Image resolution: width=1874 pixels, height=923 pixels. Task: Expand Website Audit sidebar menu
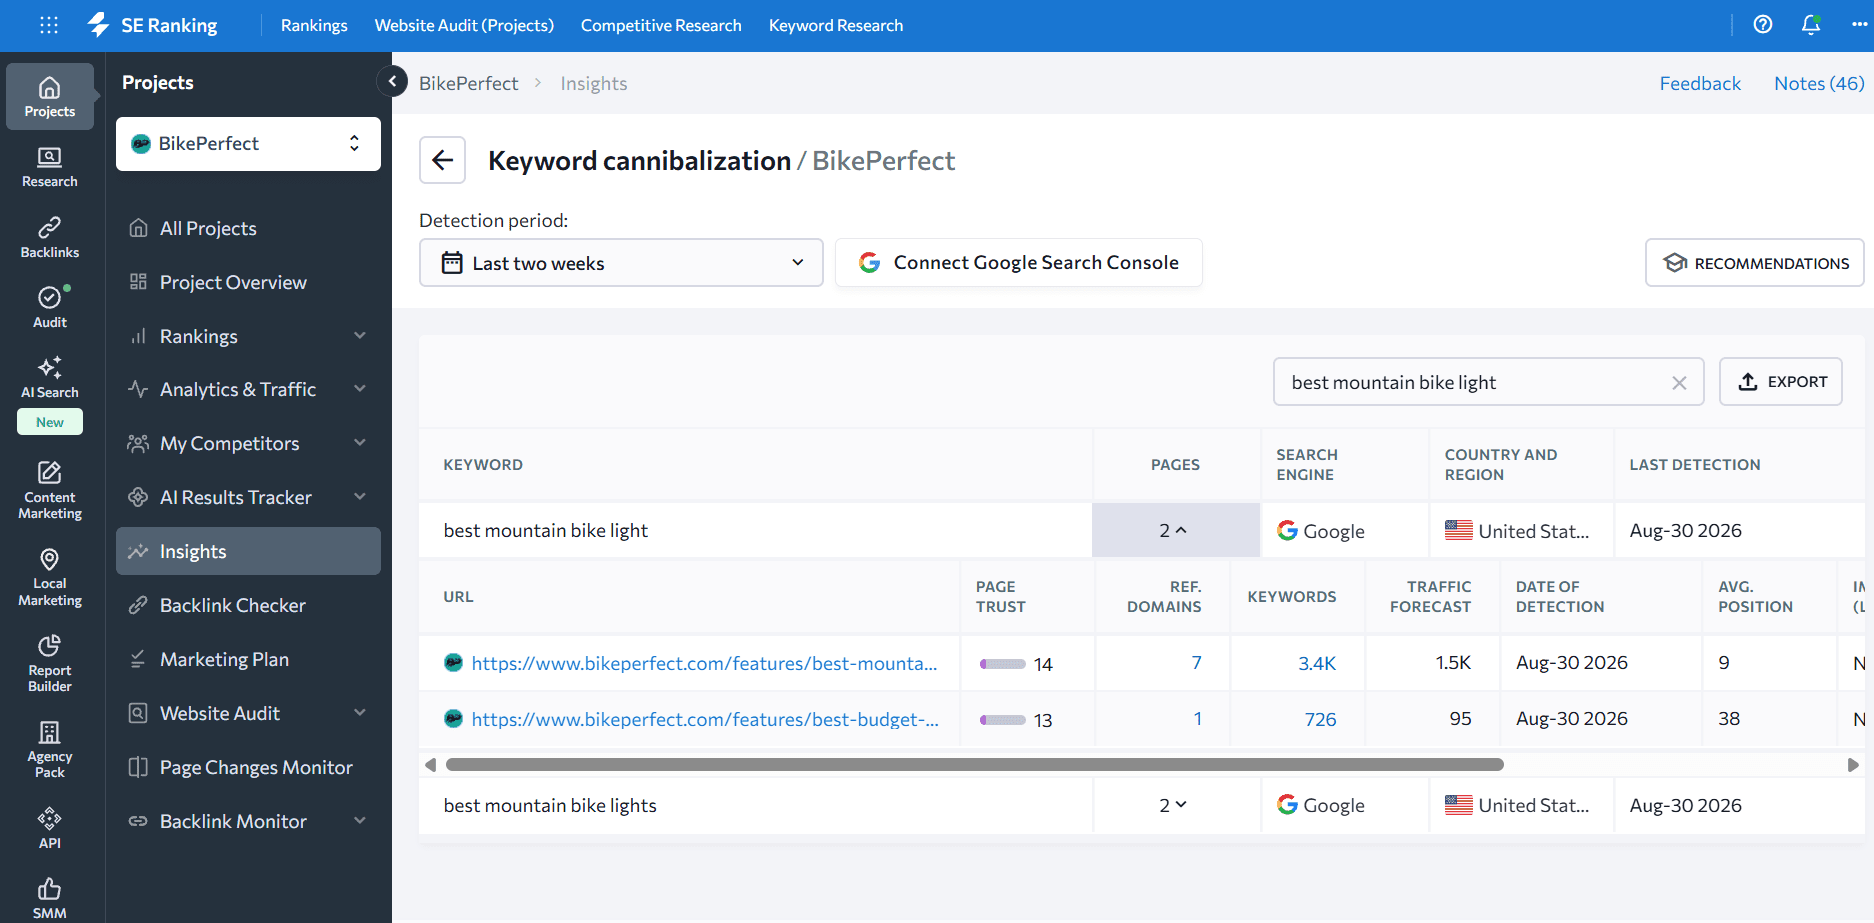point(360,713)
